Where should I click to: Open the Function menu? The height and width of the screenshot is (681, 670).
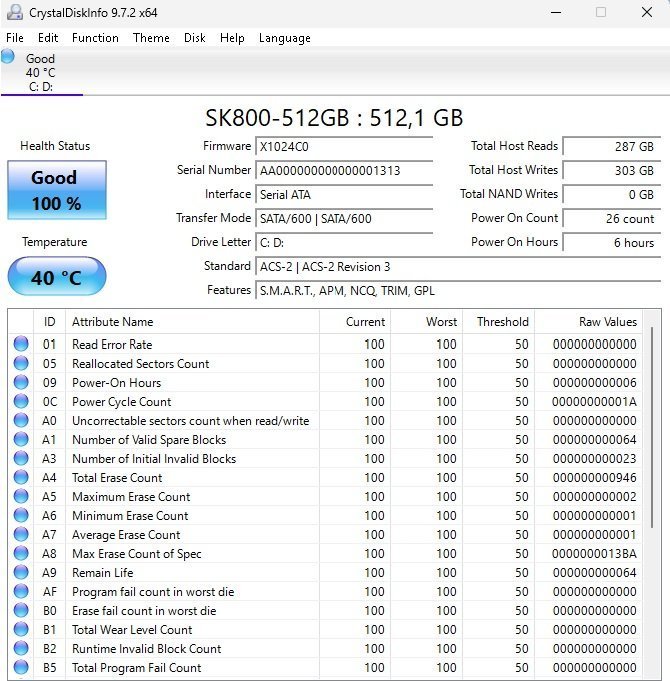pos(95,38)
